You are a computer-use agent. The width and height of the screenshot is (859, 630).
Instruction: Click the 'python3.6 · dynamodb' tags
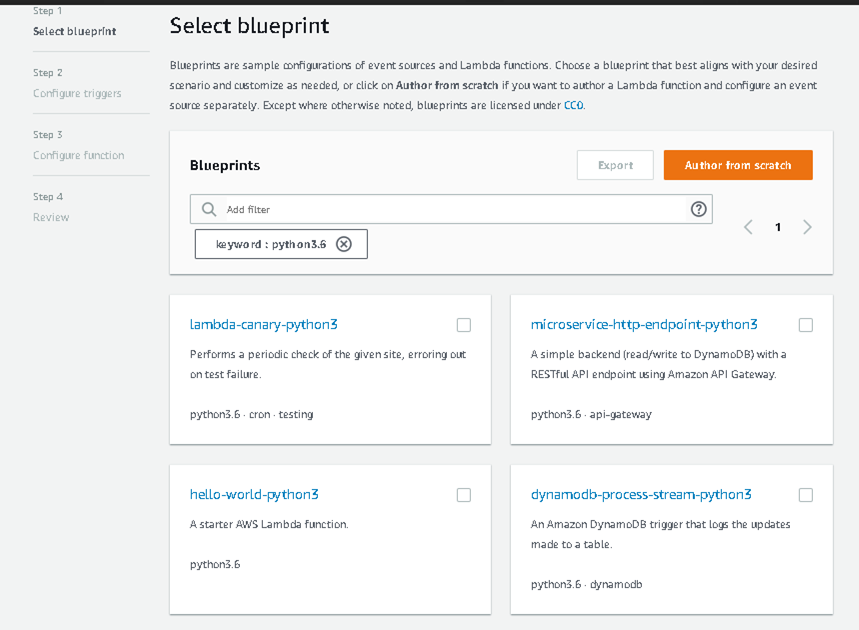(586, 584)
